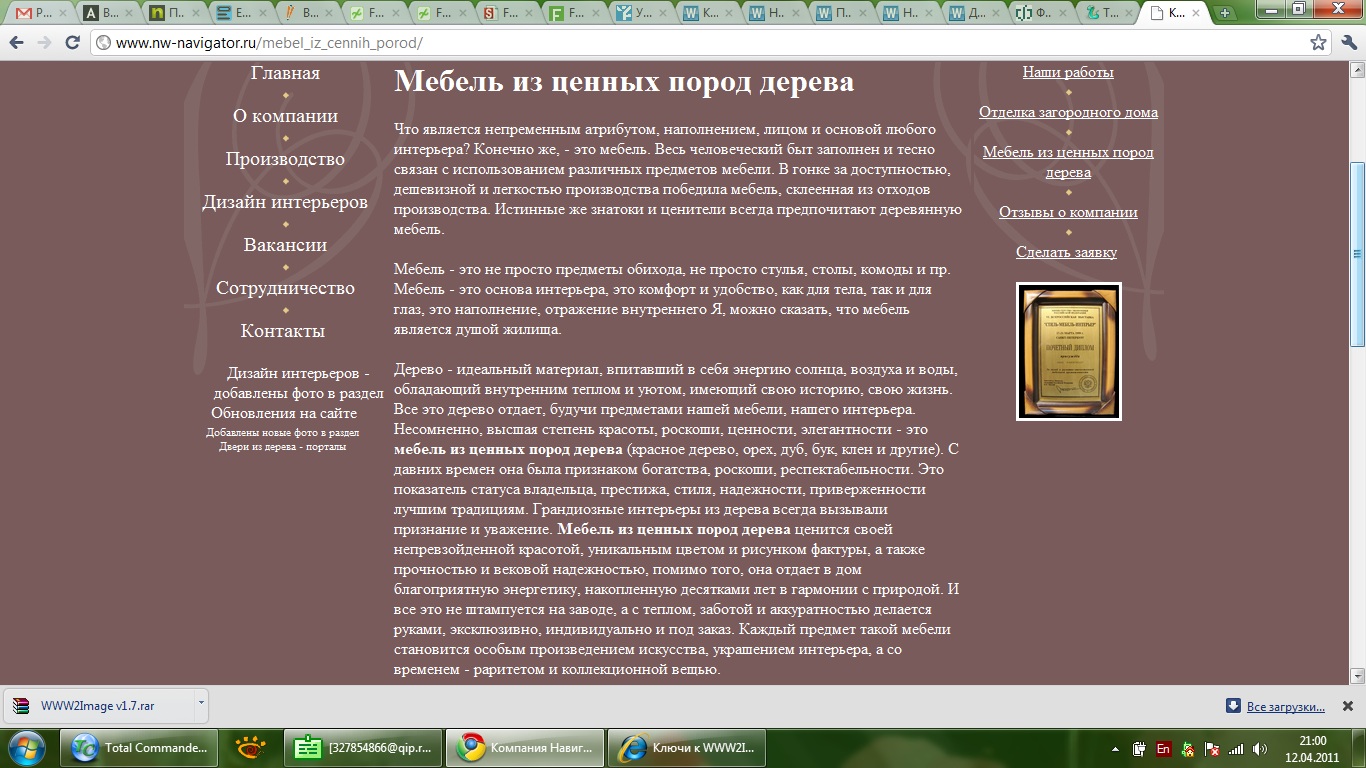Close the downloads bar

[x=1347, y=706]
